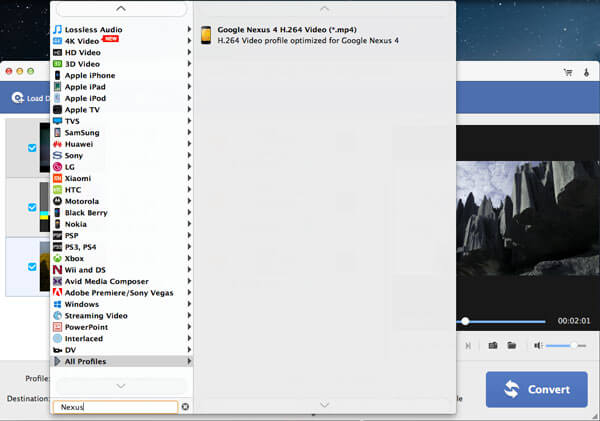This screenshot has width=600, height=421.
Task: Click the Windows logo icon
Action: click(57, 304)
